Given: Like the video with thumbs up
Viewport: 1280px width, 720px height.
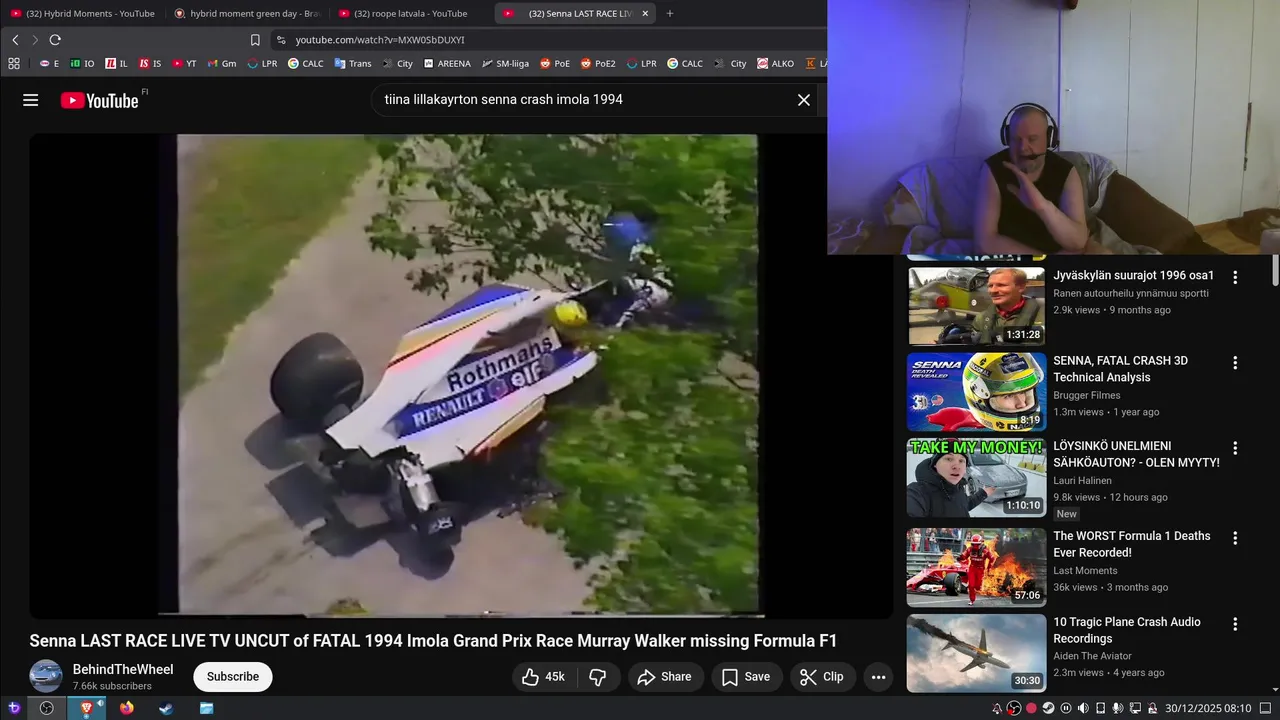Looking at the screenshot, I should pos(545,677).
